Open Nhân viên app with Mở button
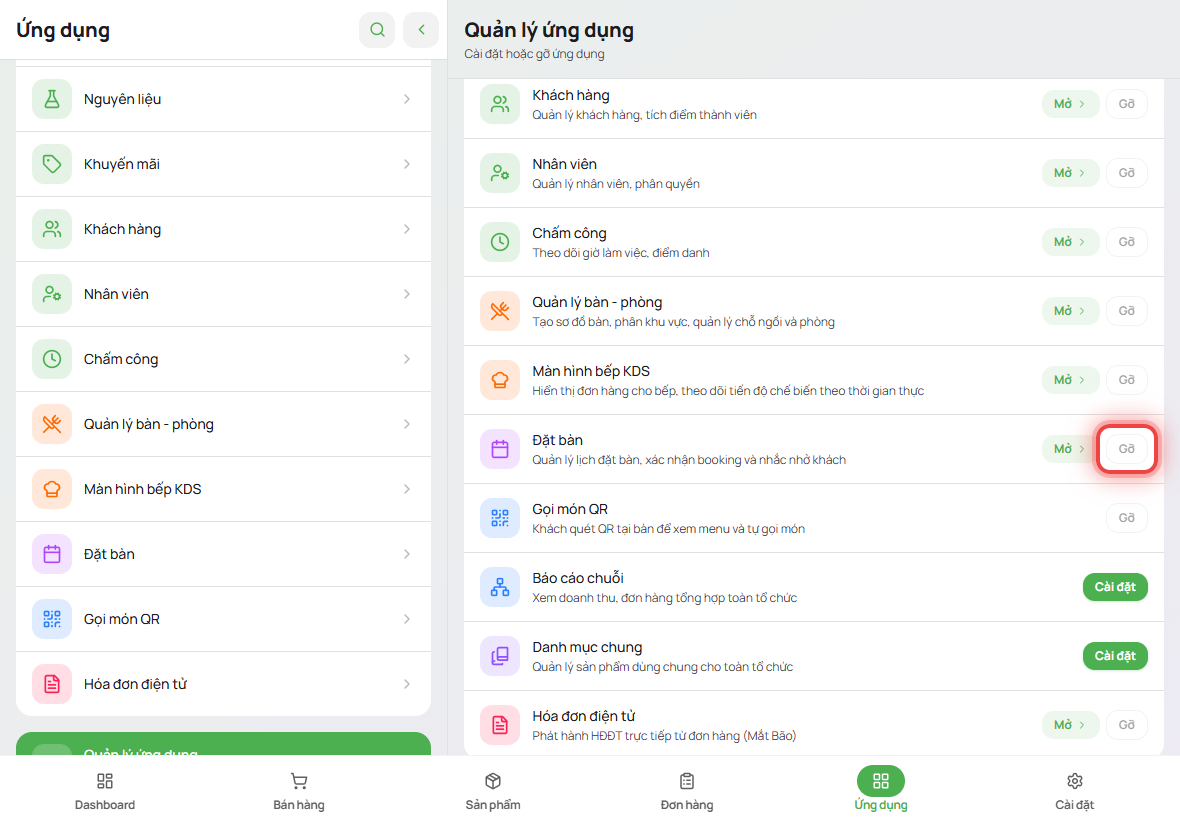Image resolution: width=1180 pixels, height=820 pixels. [x=1070, y=173]
